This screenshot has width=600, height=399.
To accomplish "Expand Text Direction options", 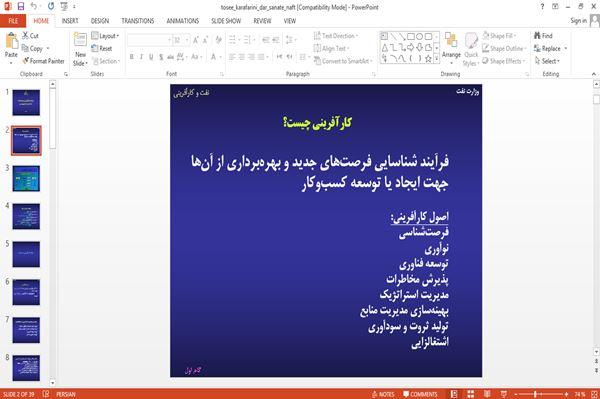I will [336, 36].
